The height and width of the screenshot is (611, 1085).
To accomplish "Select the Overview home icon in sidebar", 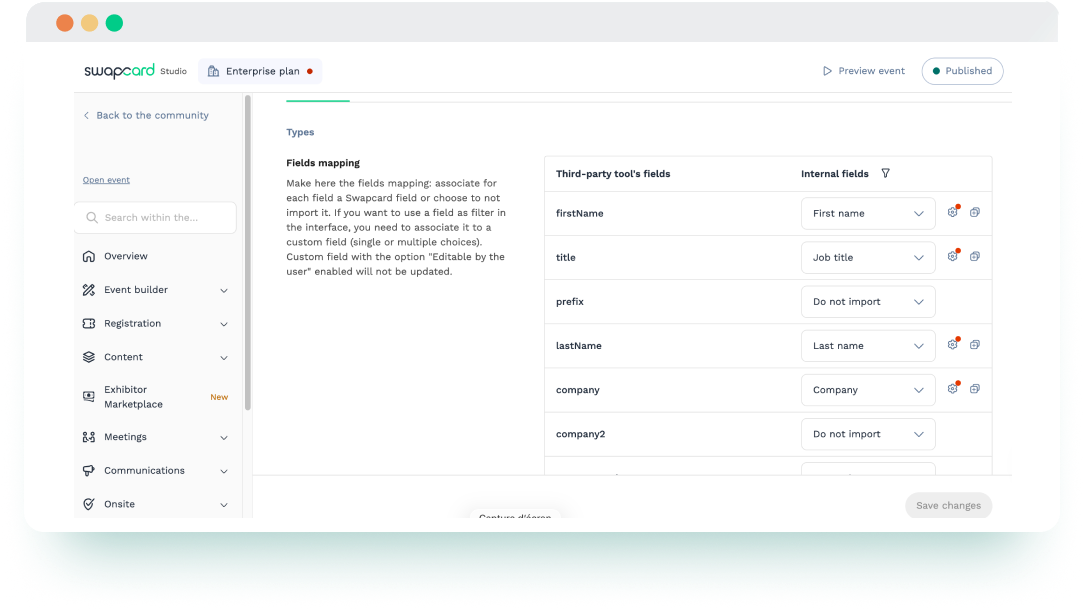I will [90, 256].
